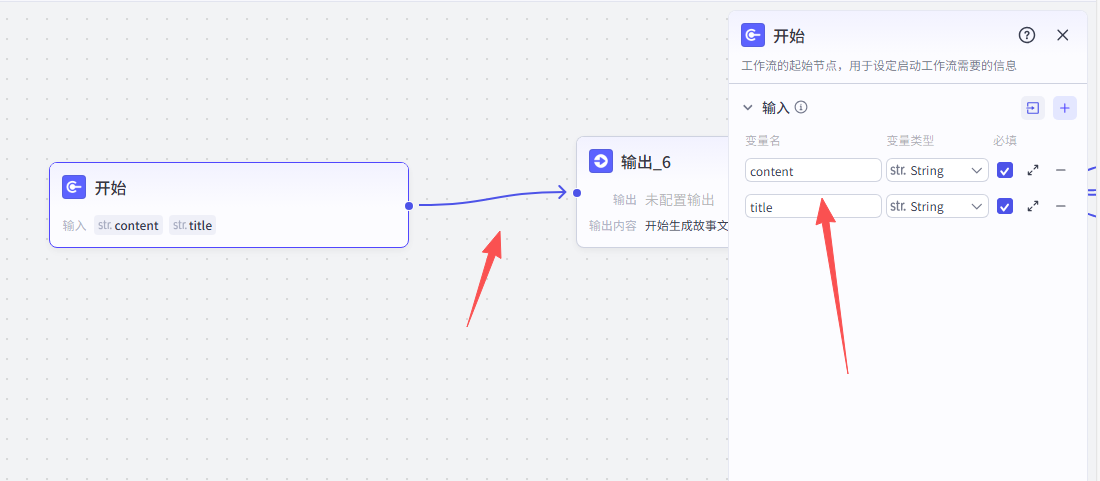Viewport: 1100px width, 481px height.
Task: Collapse the 输入 section
Action: [747, 108]
